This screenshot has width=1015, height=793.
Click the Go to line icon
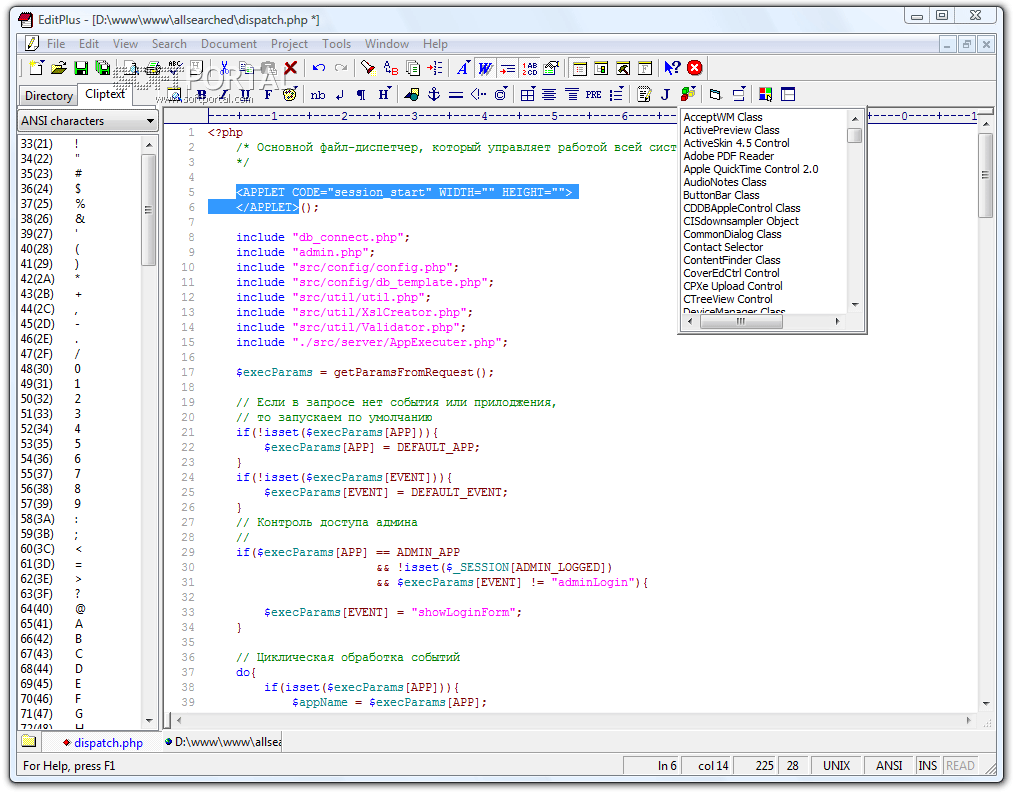click(x=434, y=68)
